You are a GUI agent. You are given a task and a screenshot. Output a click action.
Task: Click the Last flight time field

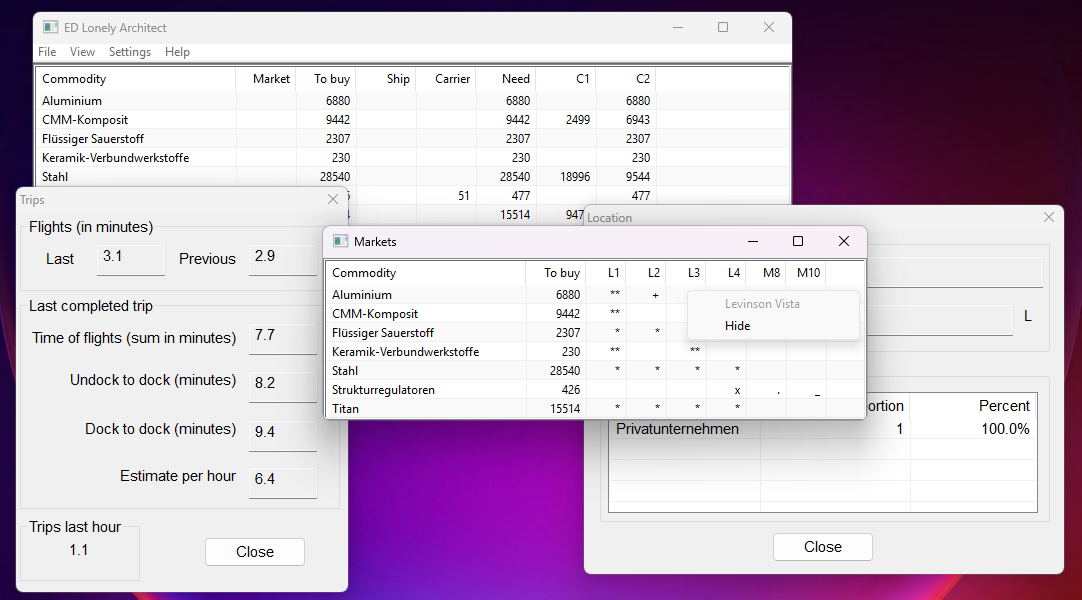coord(131,259)
